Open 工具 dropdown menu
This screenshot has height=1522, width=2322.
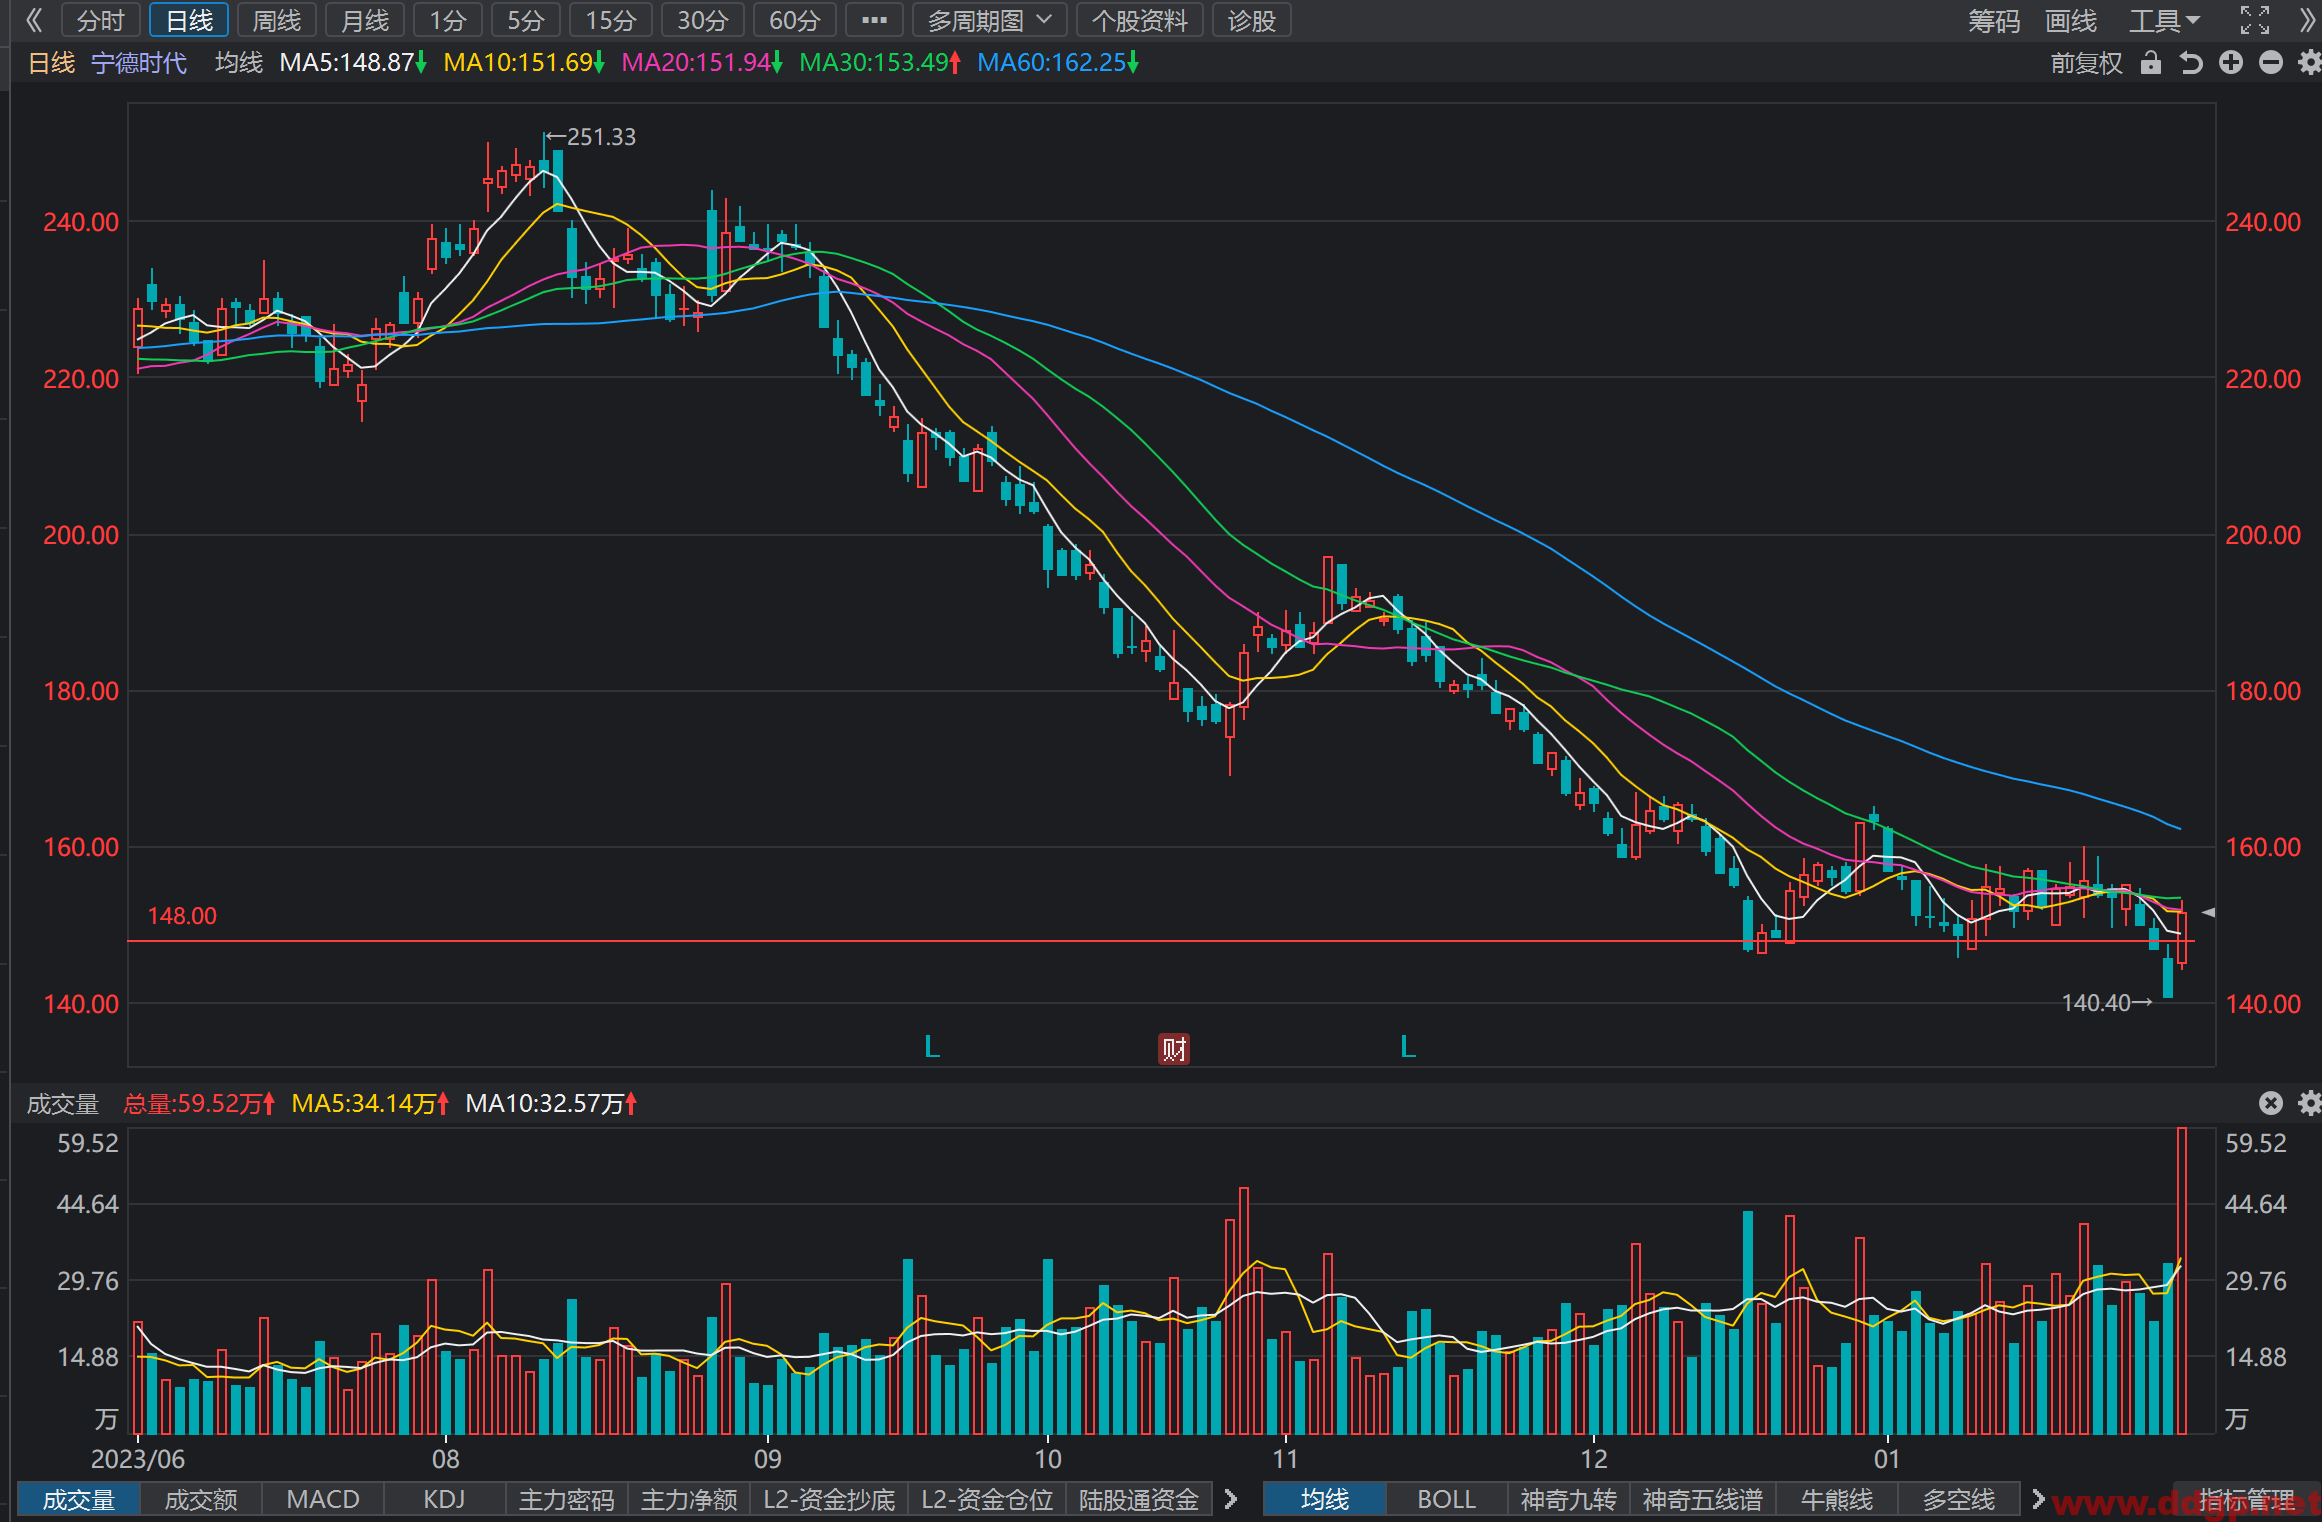2165,20
